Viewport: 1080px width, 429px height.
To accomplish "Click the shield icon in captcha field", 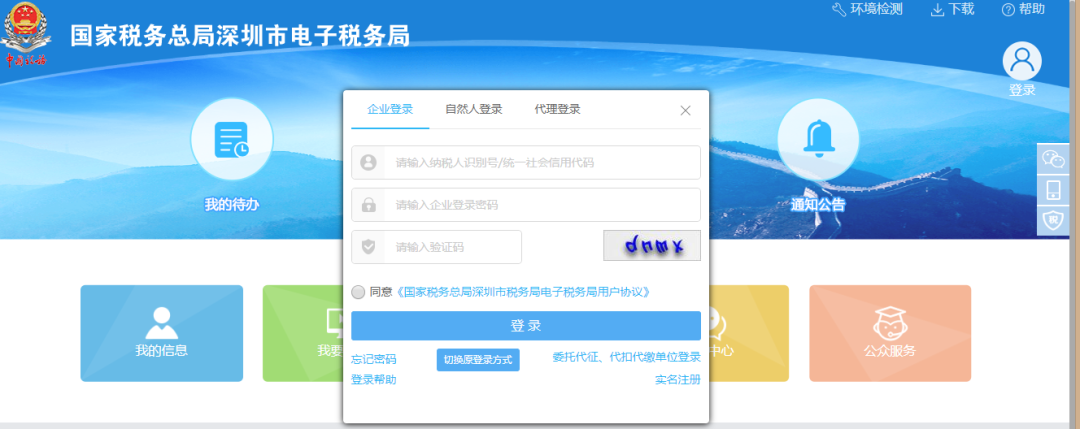I will click(x=368, y=247).
